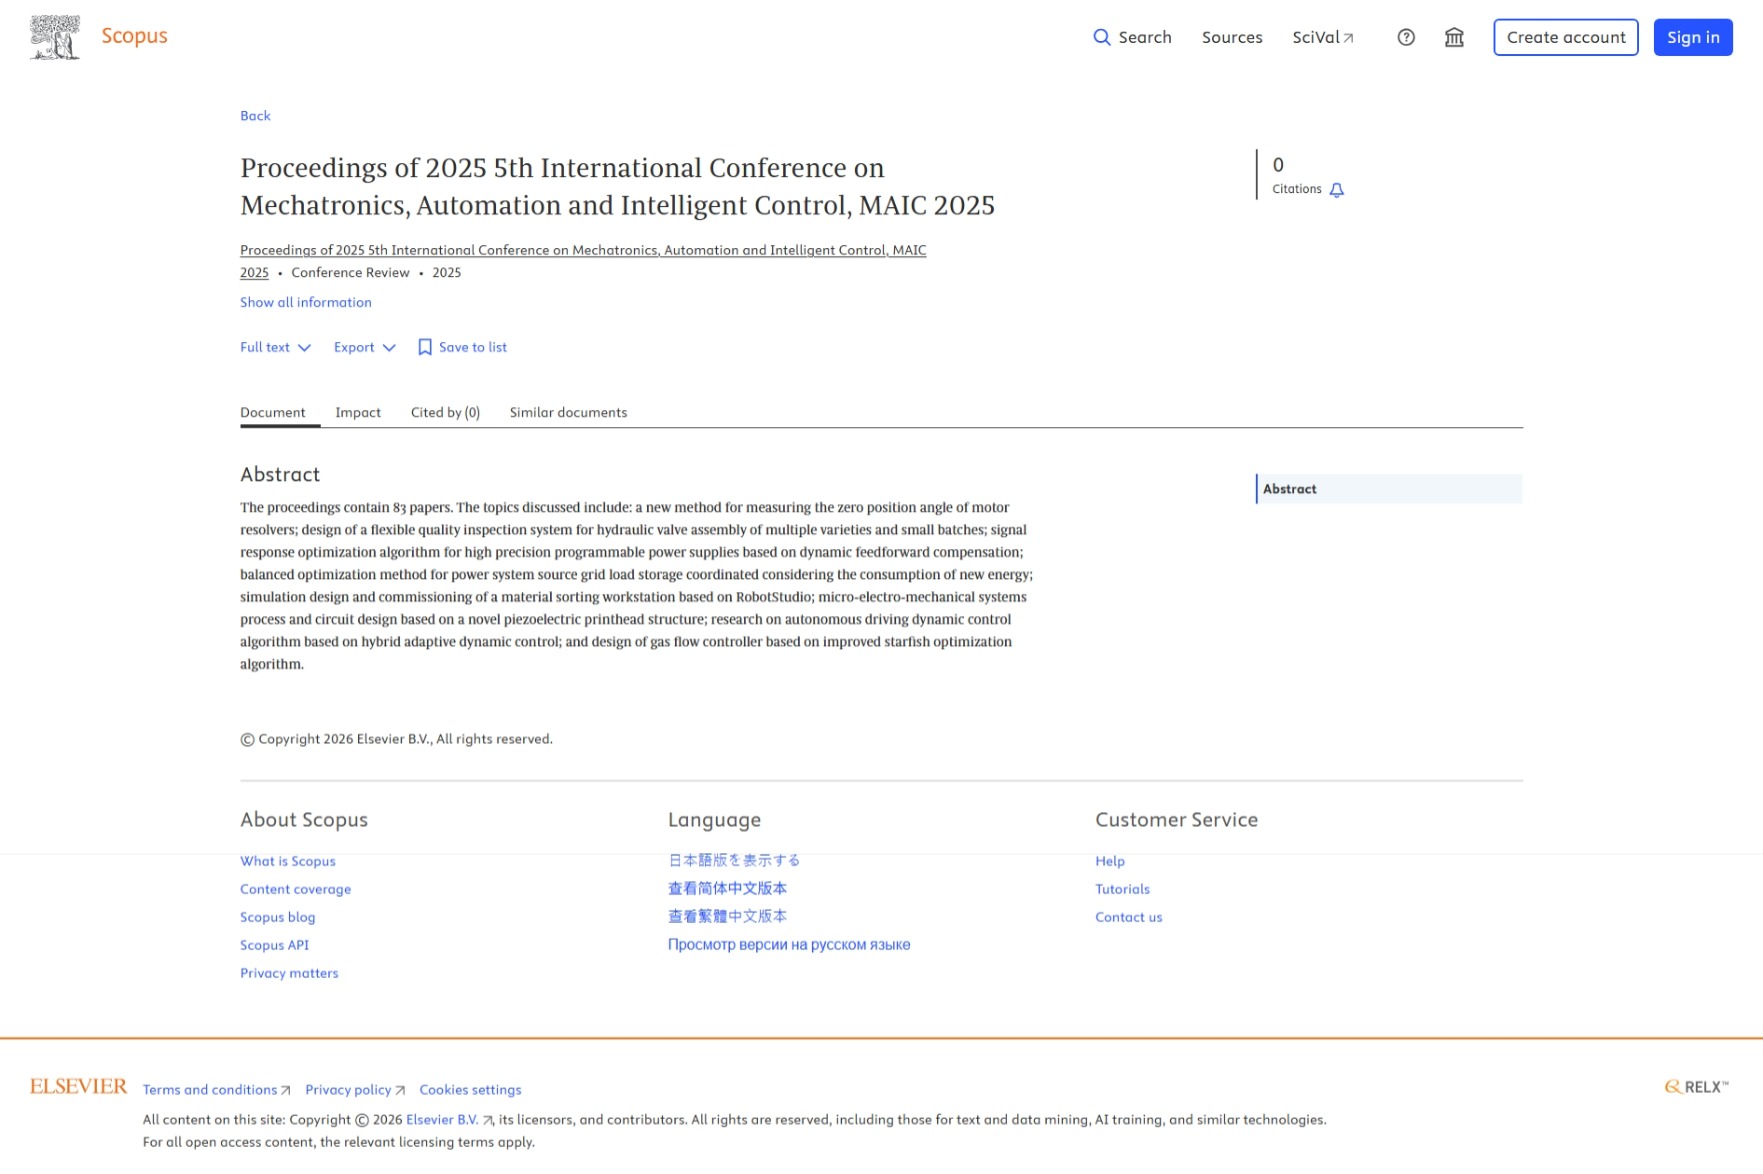Click the Create account button

click(1566, 37)
